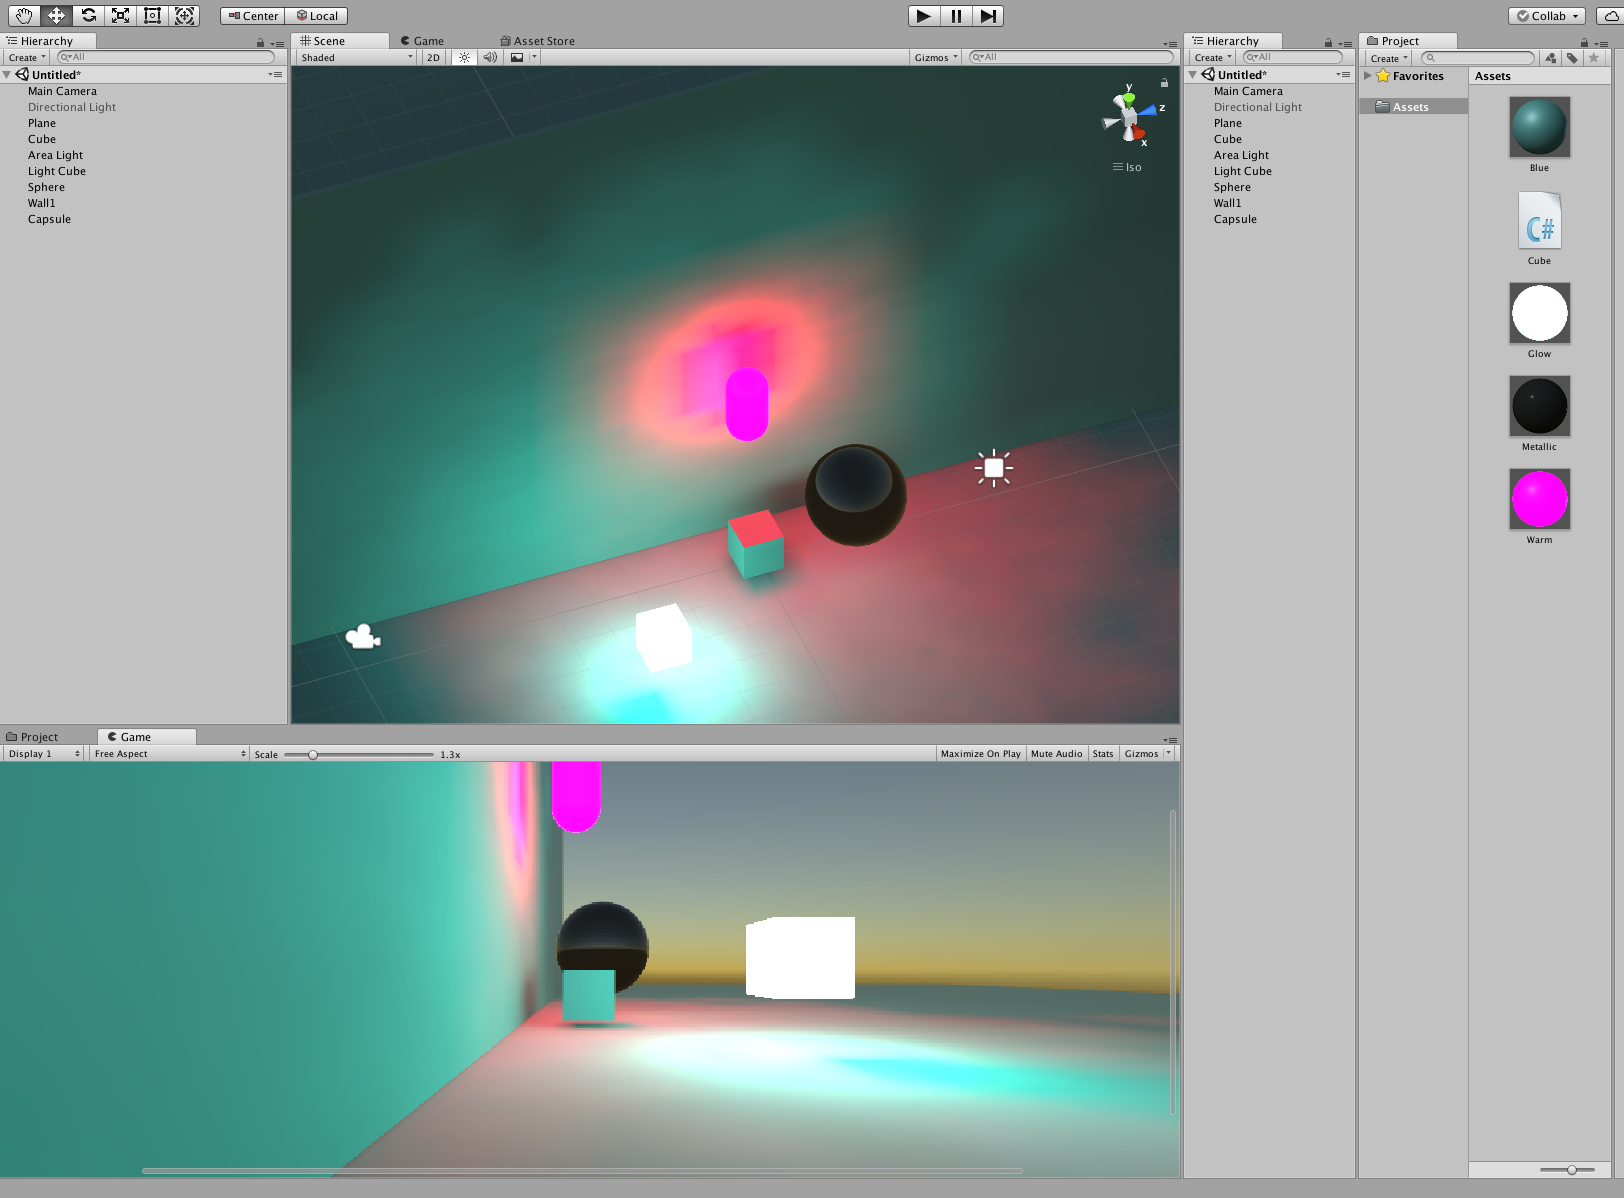Select Capsule in left Hierarchy
The width and height of the screenshot is (1624, 1198).
[49, 219]
